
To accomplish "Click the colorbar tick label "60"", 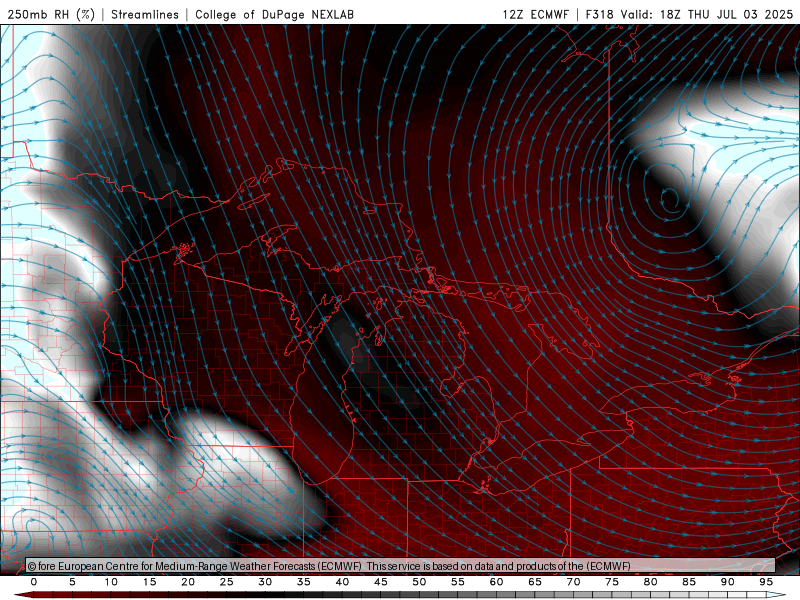I will coord(496,582).
